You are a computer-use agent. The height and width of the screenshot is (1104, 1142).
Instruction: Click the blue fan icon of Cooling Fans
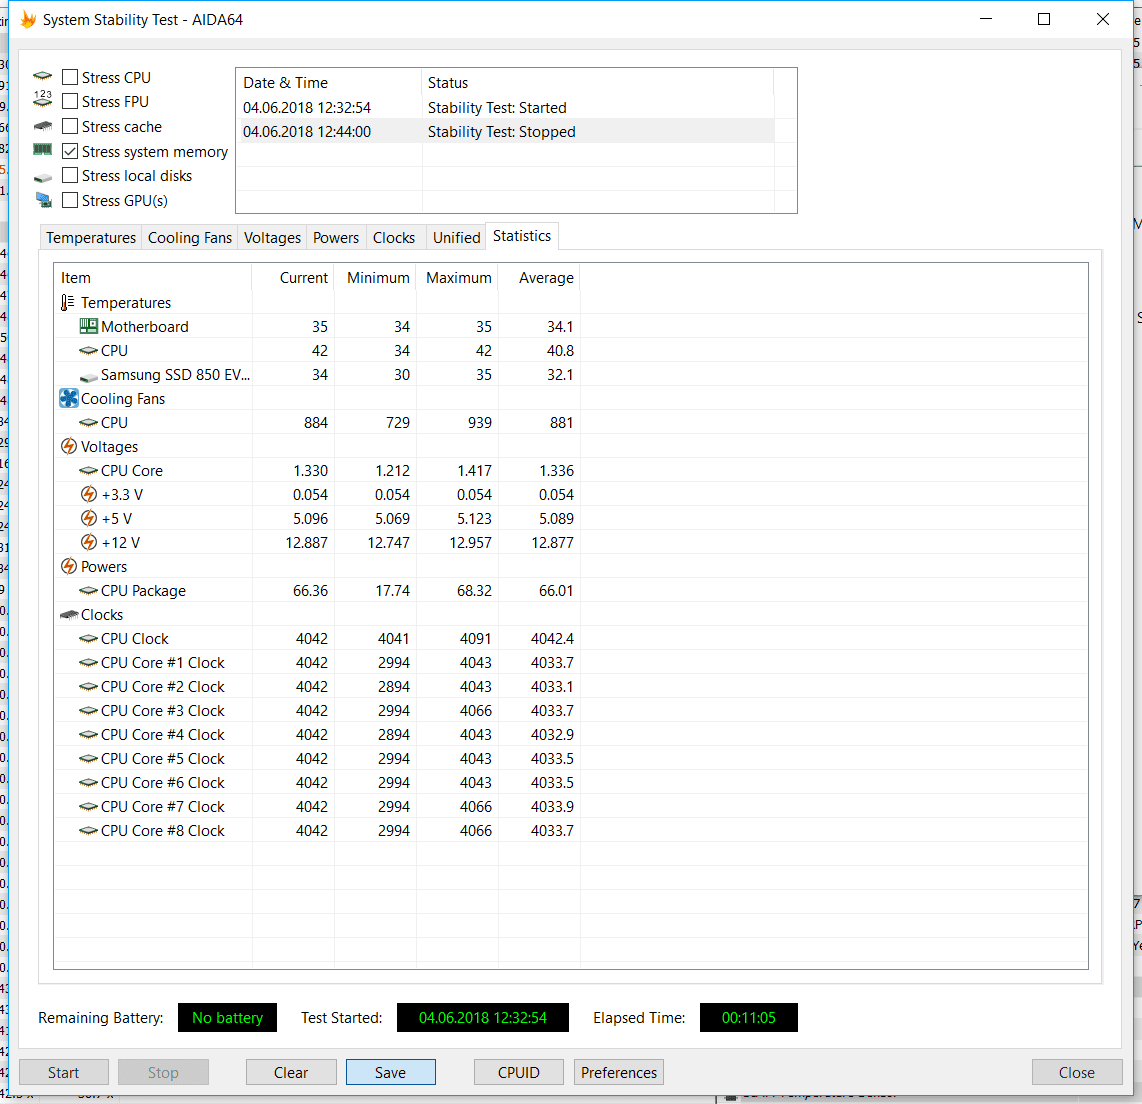click(68, 398)
